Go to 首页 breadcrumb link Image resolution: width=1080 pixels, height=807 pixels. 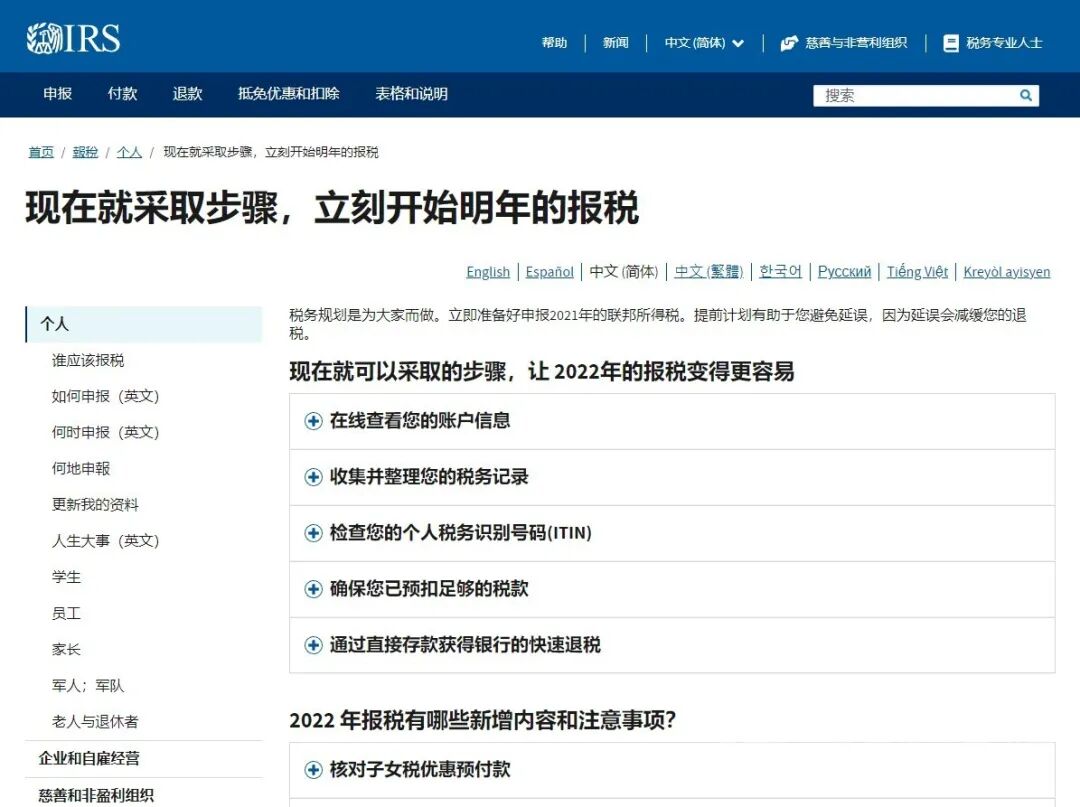(x=41, y=152)
